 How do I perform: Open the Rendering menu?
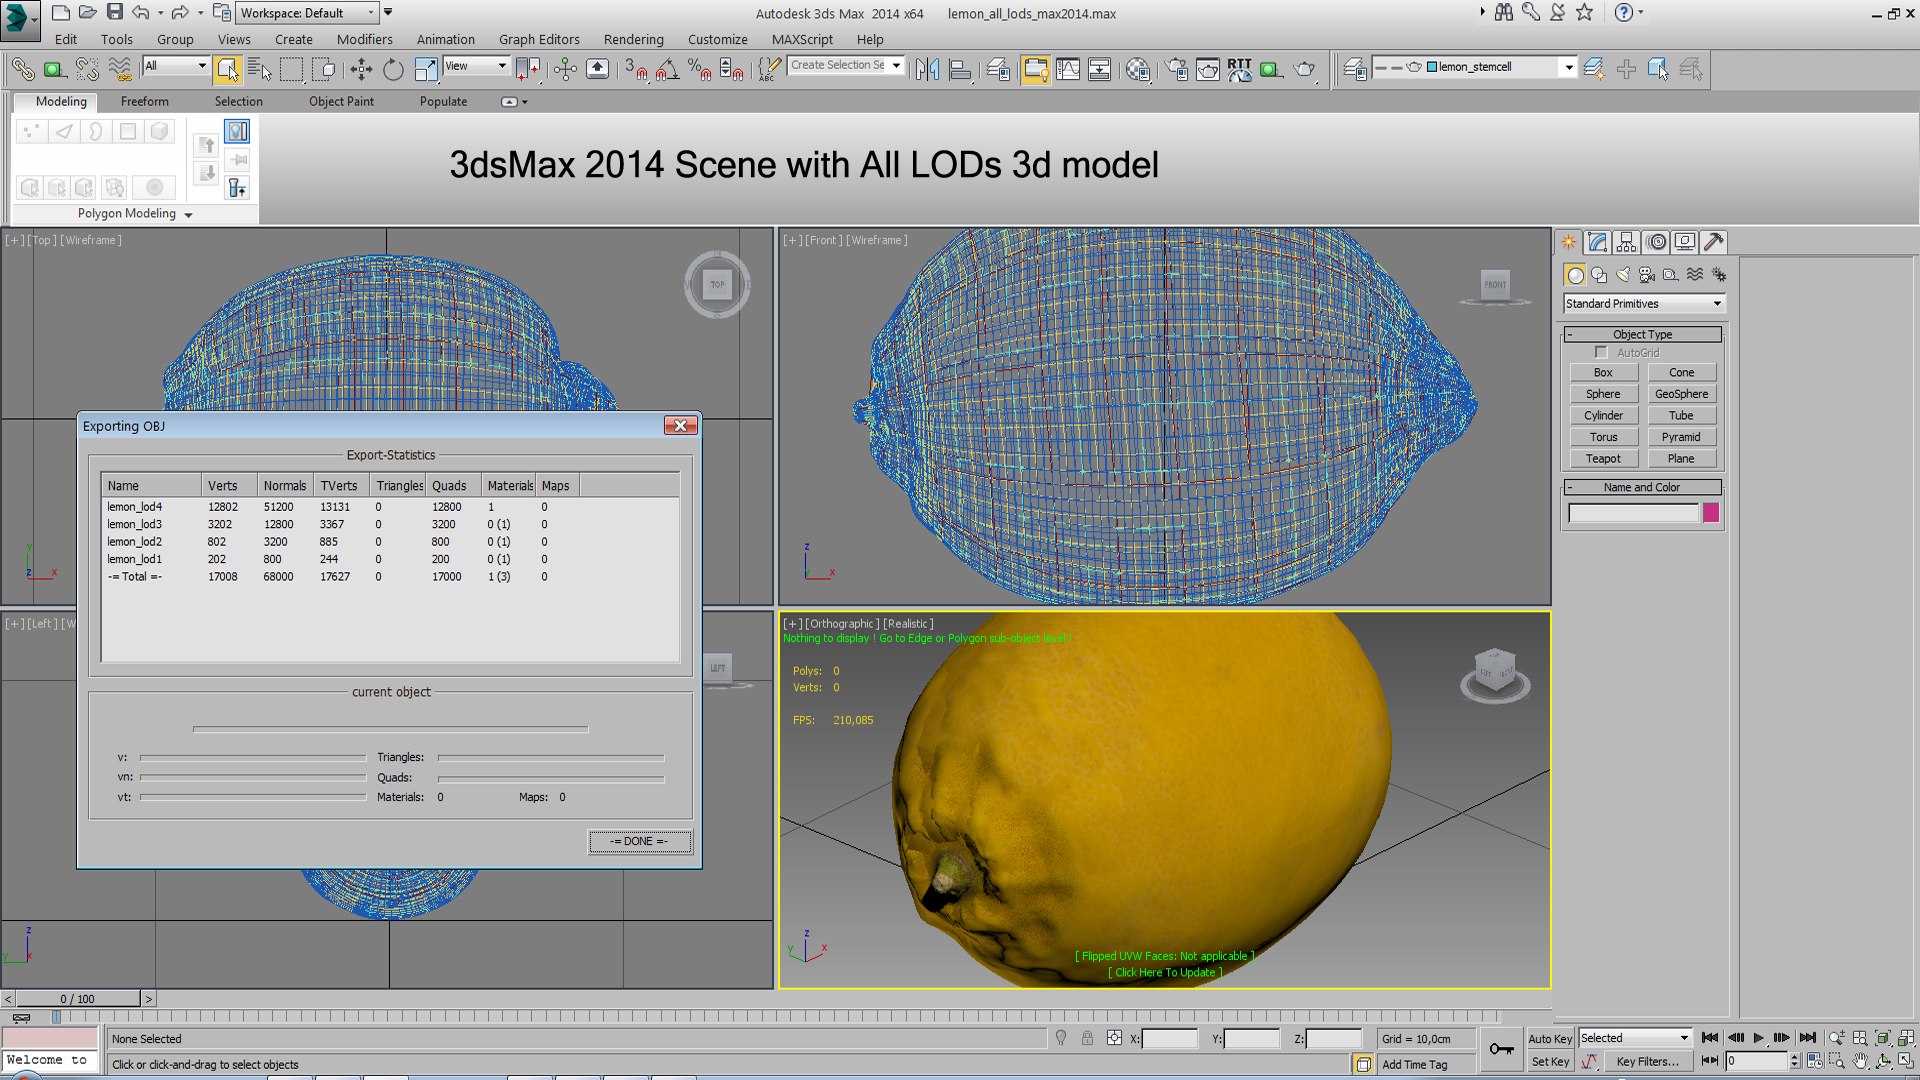point(633,40)
